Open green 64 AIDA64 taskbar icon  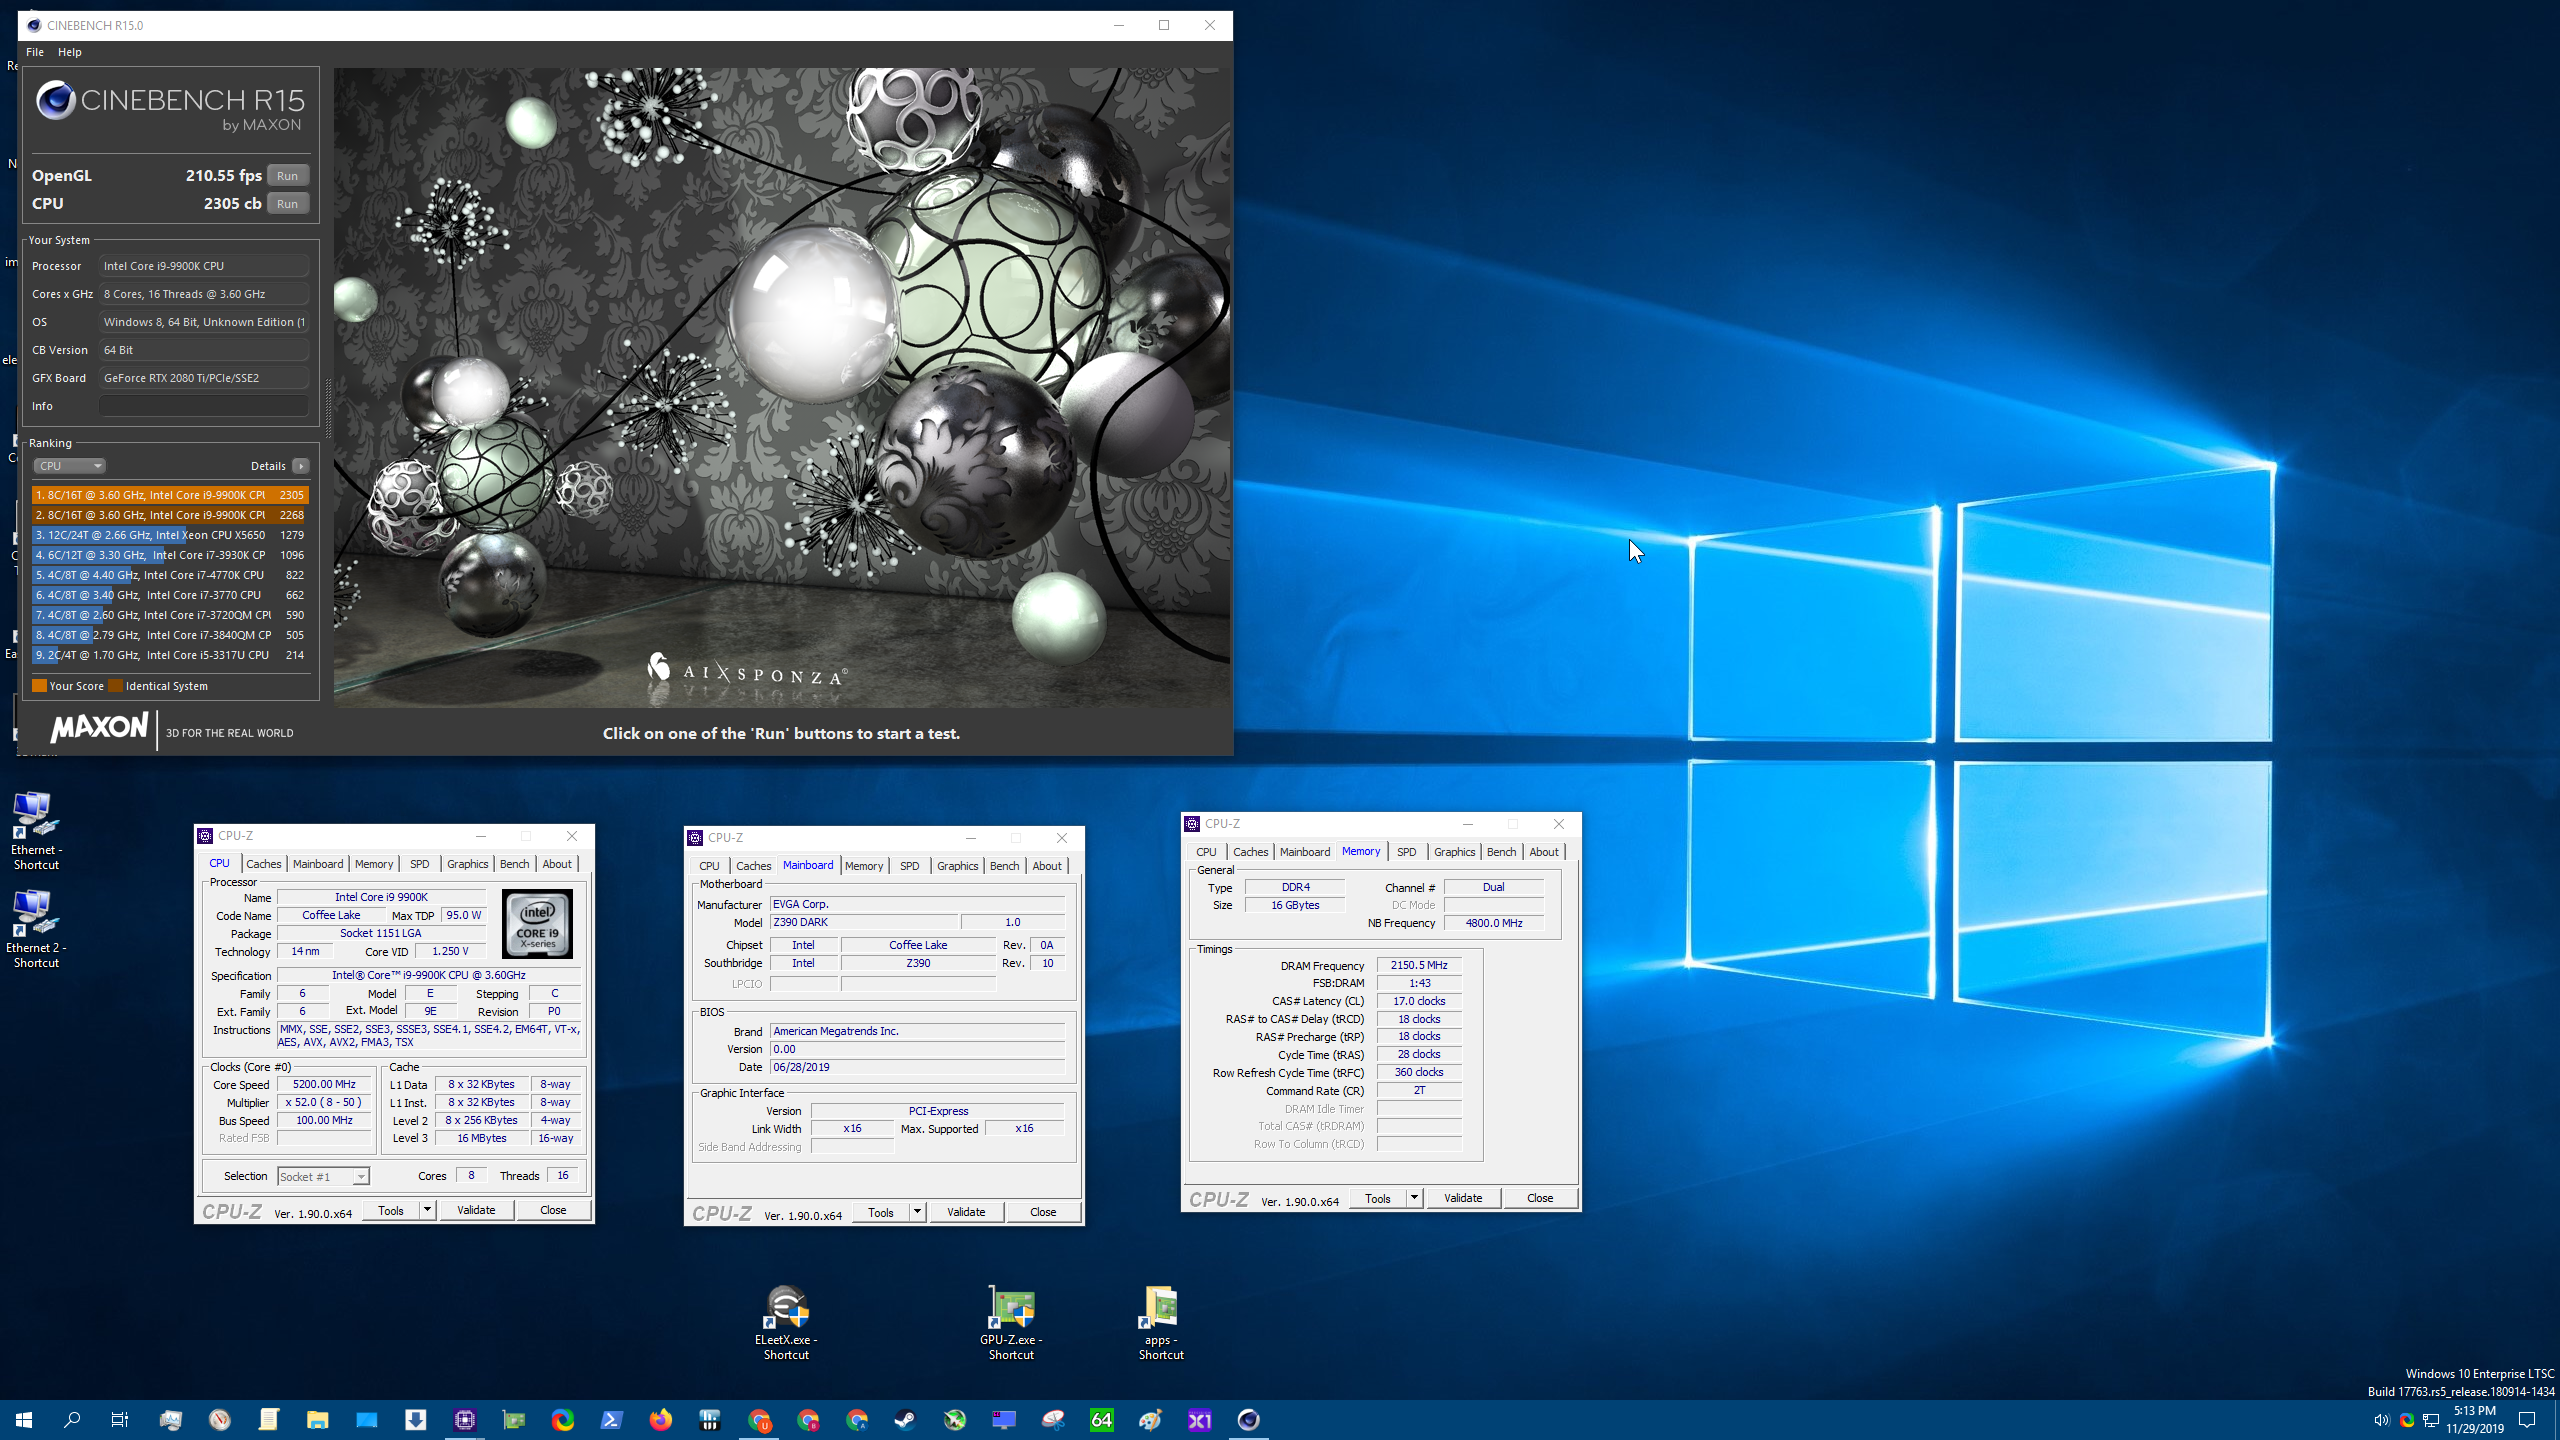coord(1102,1420)
